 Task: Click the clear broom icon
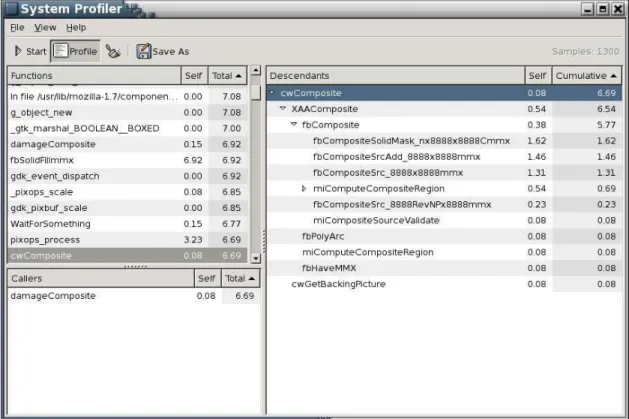113,51
